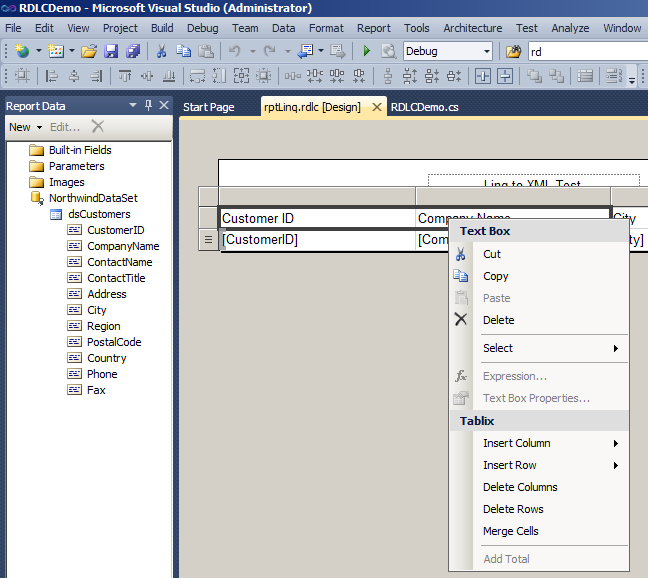This screenshot has height=578, width=648.
Task: Click the Redo arrow icon
Action: point(269,51)
